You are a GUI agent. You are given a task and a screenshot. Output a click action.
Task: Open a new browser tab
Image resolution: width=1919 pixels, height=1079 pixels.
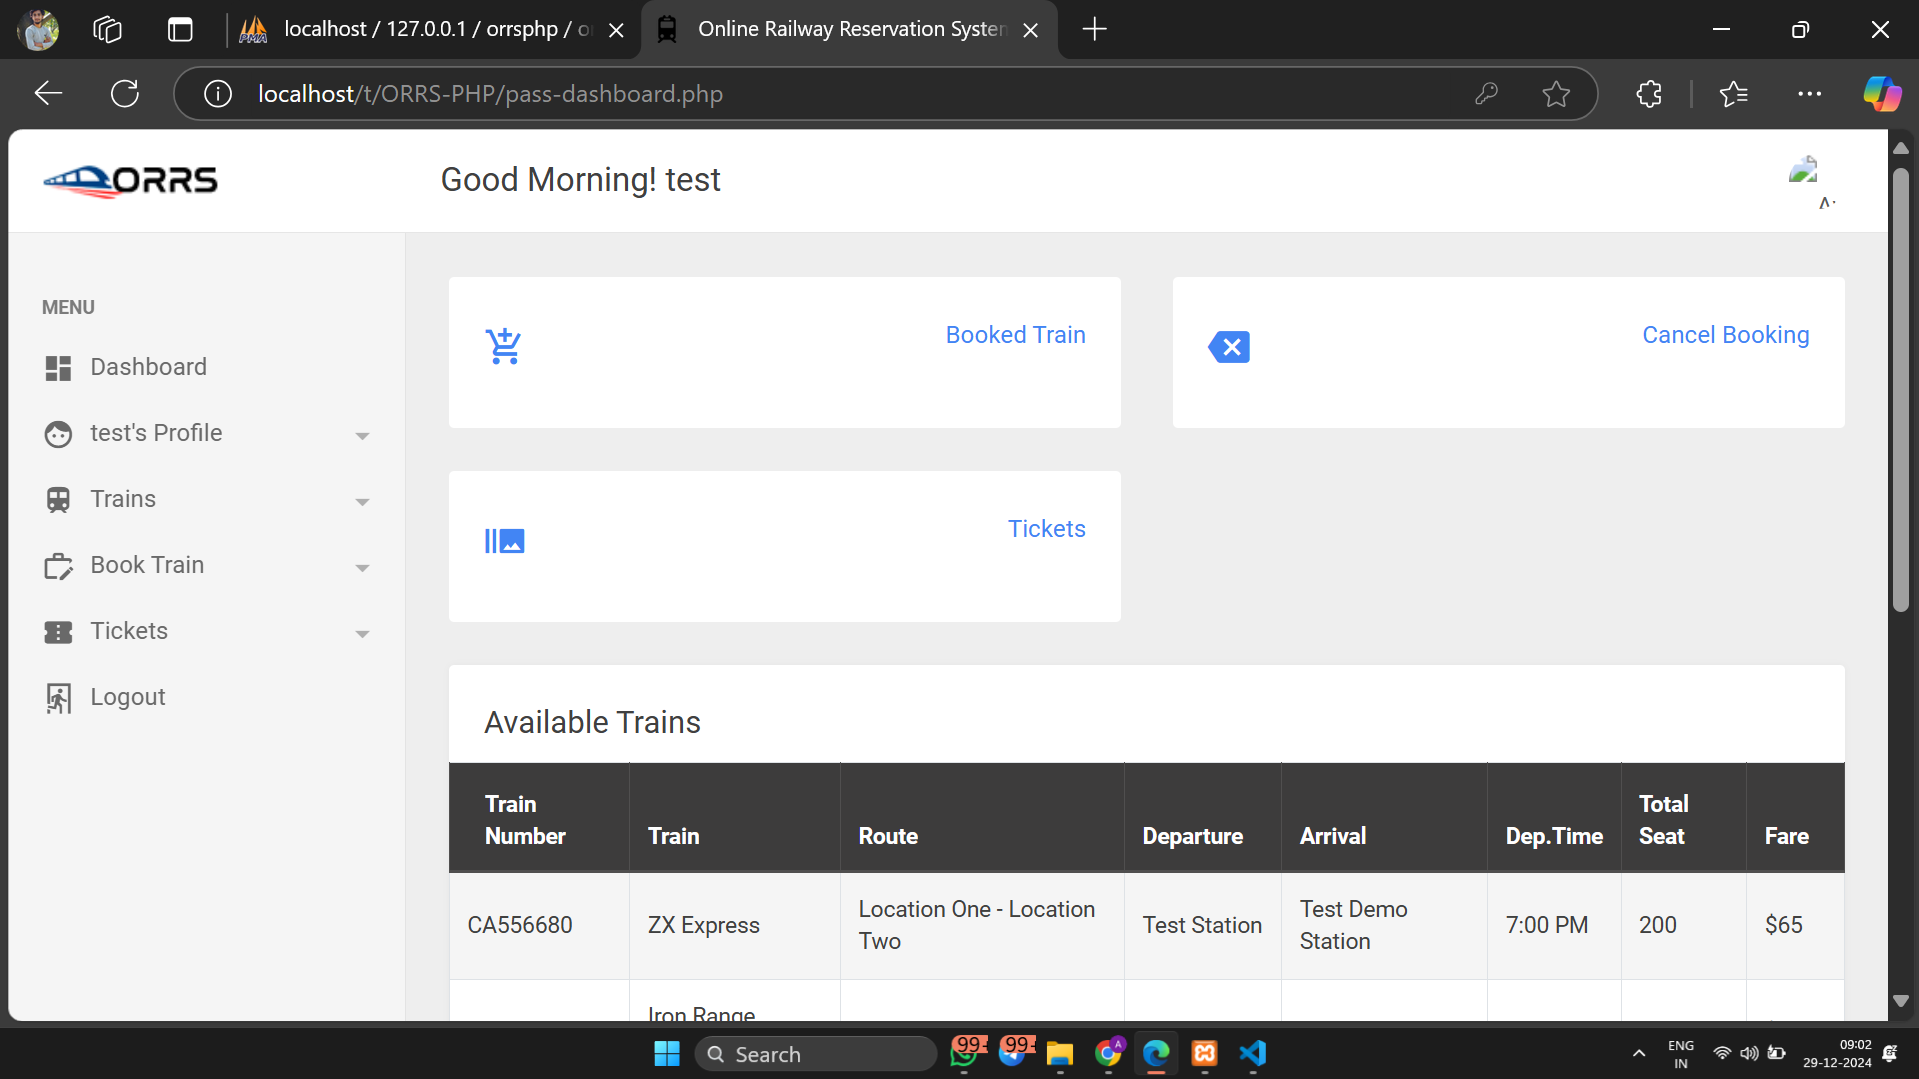[1094, 30]
